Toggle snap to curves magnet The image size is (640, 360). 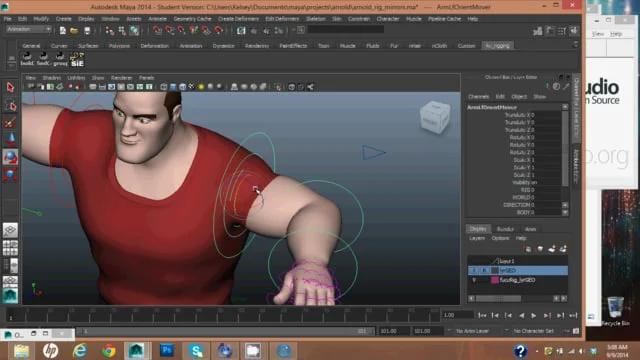(169, 30)
